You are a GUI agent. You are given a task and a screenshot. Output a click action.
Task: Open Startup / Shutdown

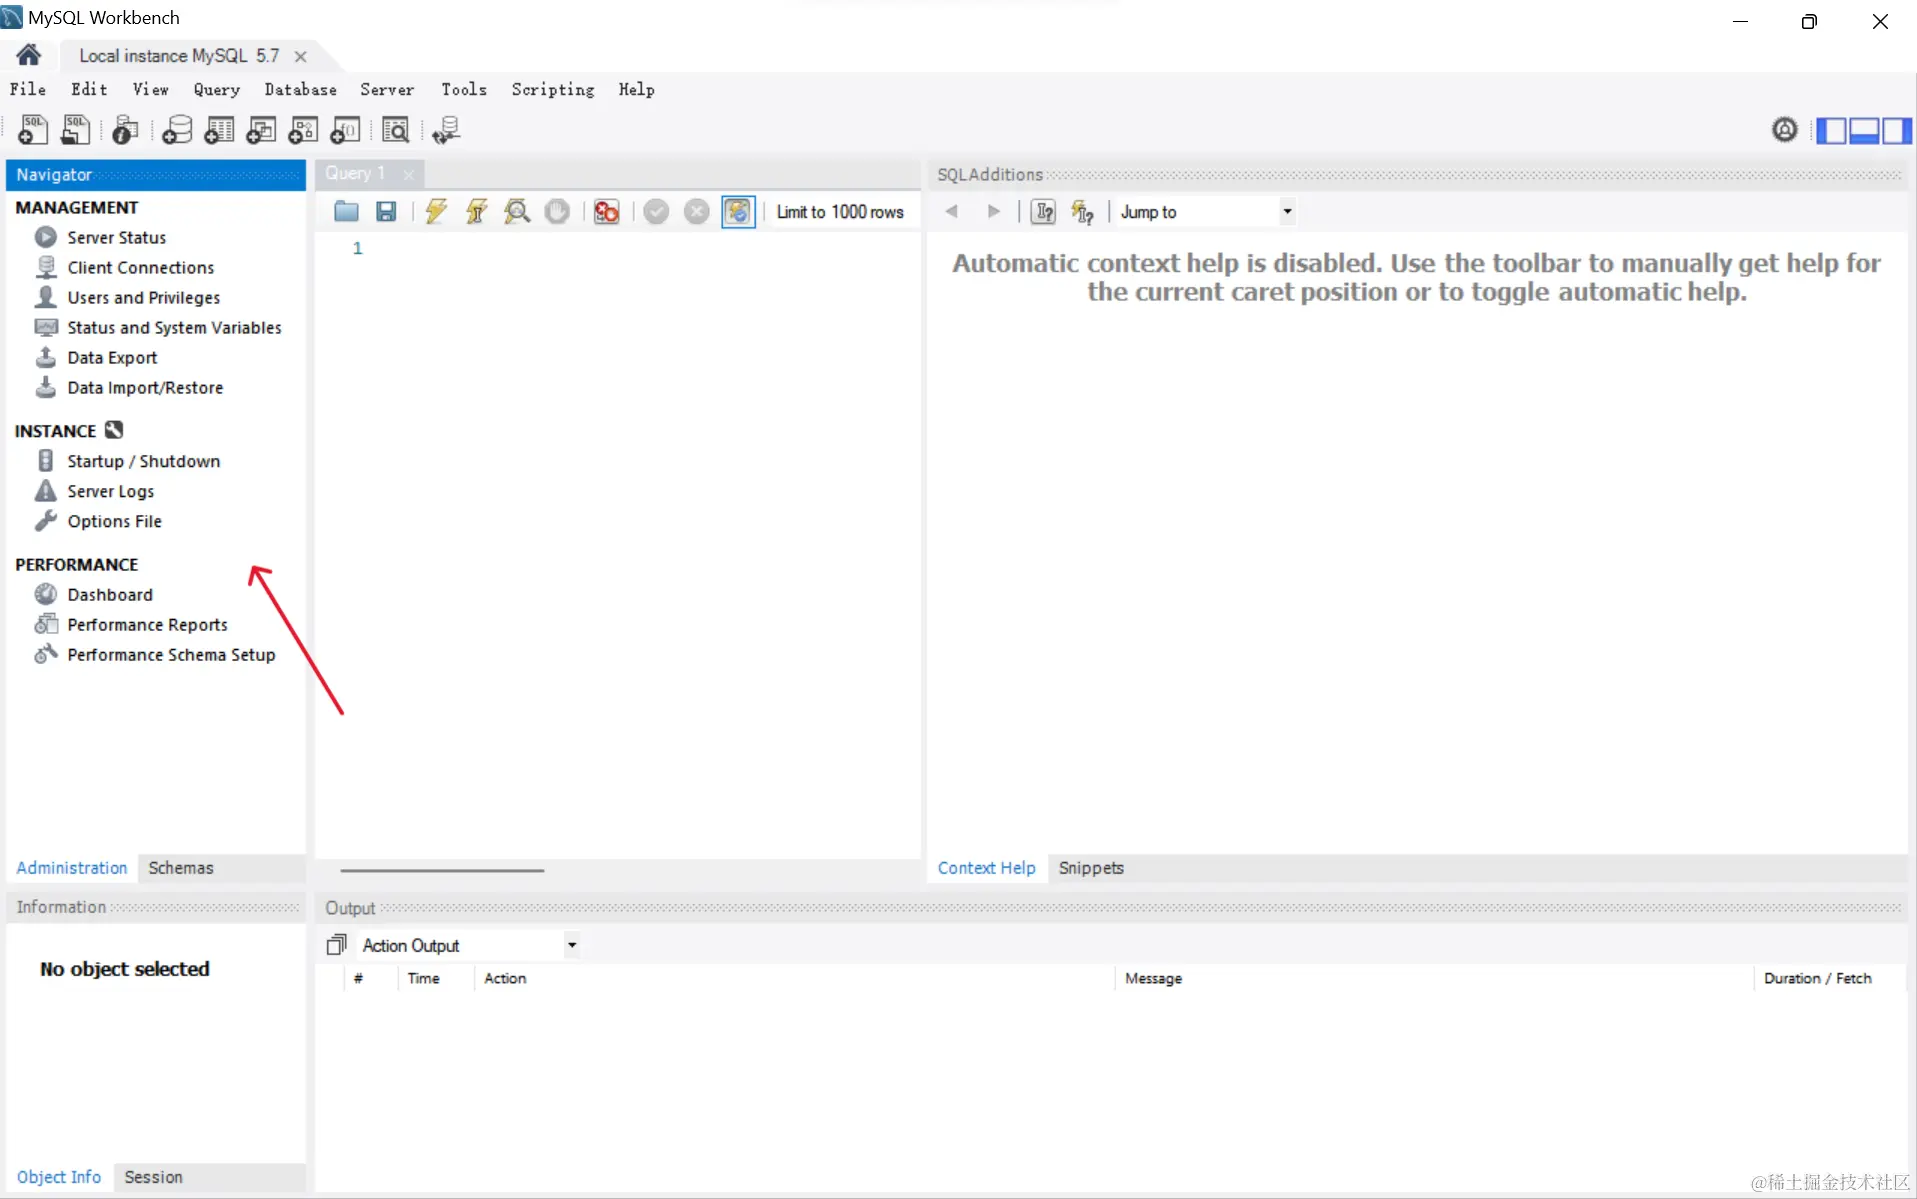(x=144, y=461)
